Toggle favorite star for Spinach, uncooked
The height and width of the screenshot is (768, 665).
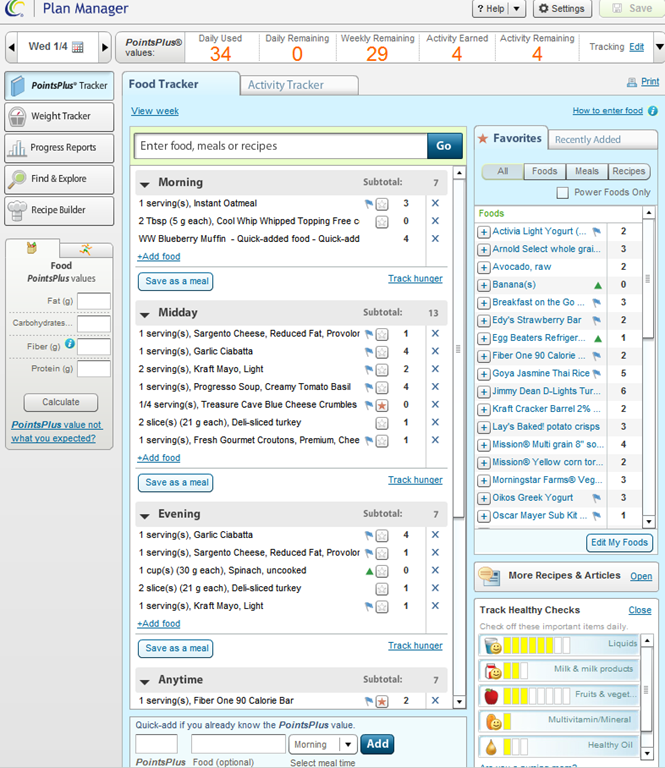coord(382,571)
